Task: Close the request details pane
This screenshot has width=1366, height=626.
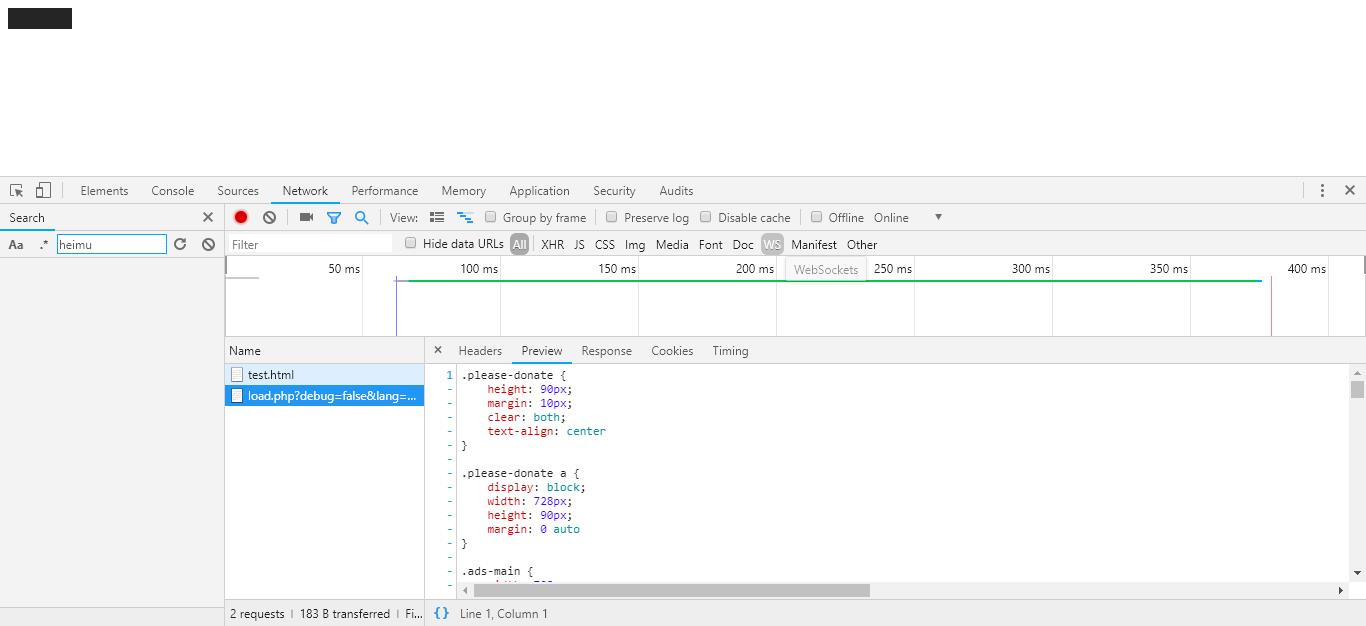Action: [438, 350]
